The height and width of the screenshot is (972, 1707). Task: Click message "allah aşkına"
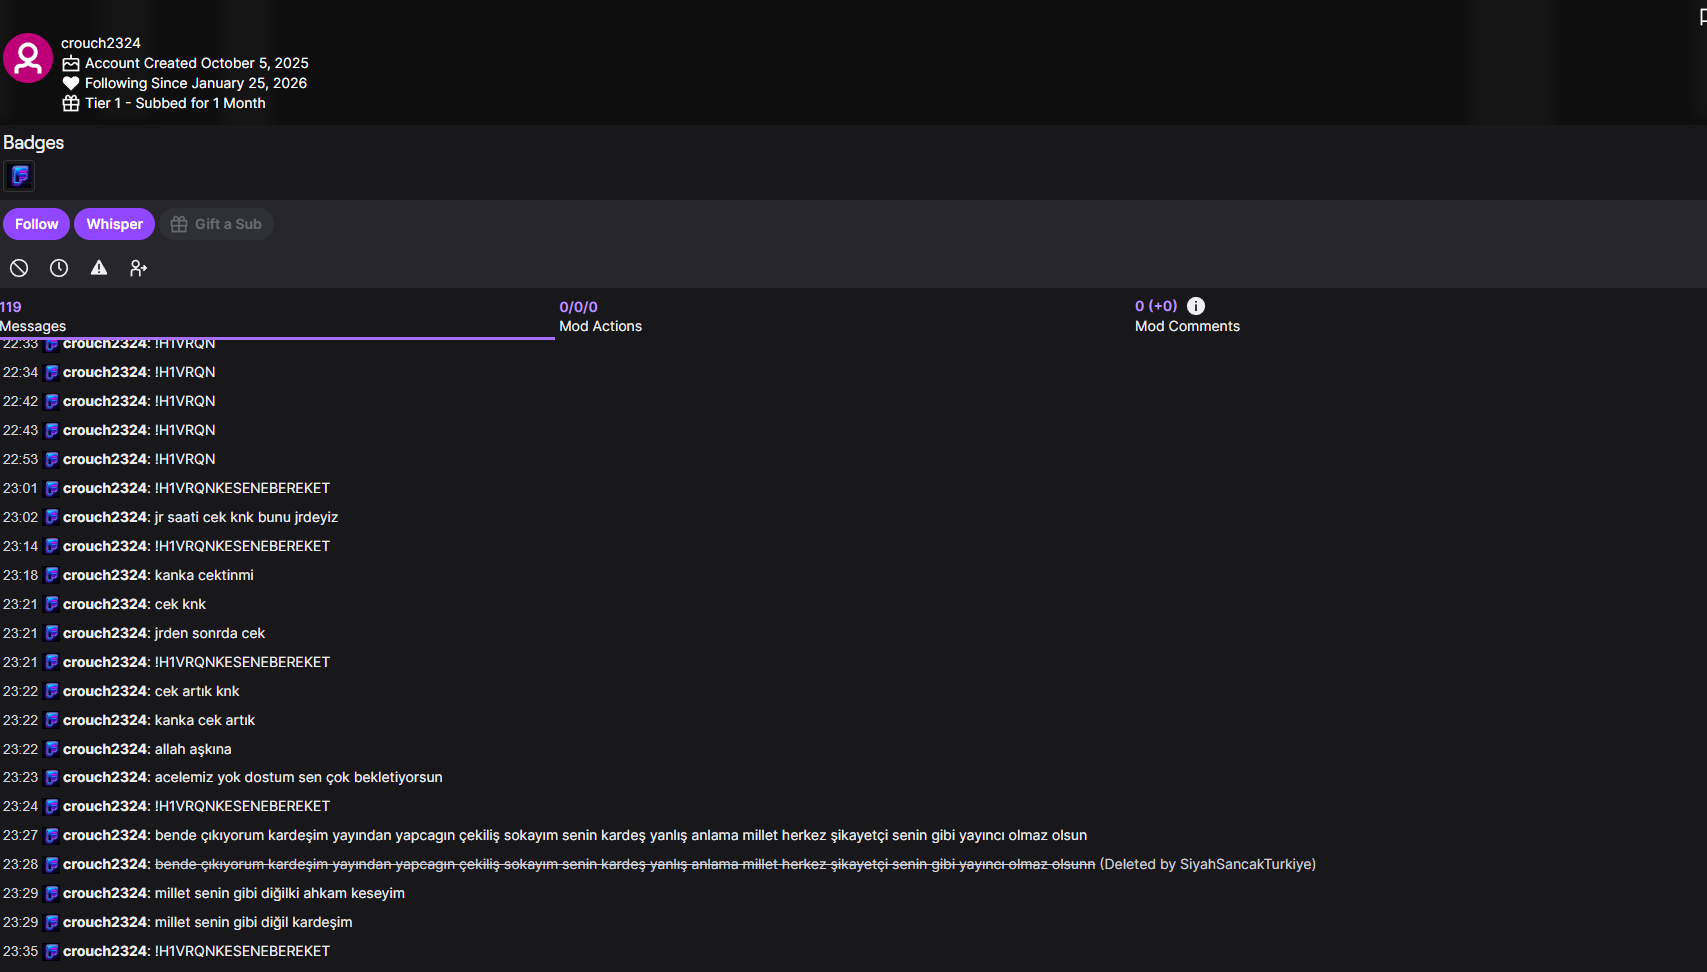click(193, 749)
